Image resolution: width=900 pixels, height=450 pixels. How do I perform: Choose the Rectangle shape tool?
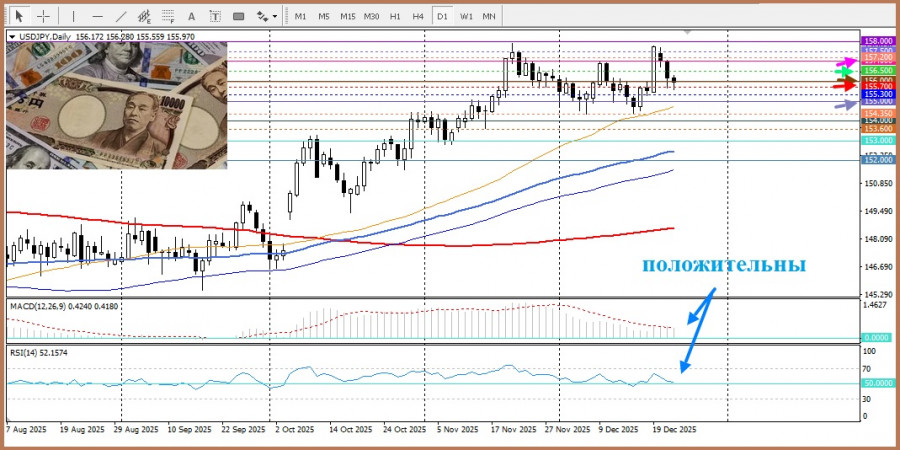(x=238, y=16)
